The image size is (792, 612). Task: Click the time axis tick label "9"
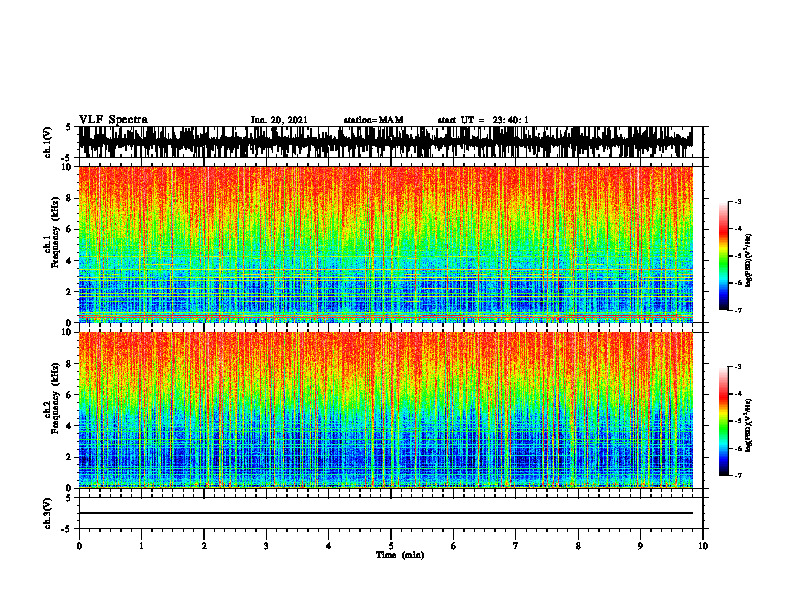(641, 546)
